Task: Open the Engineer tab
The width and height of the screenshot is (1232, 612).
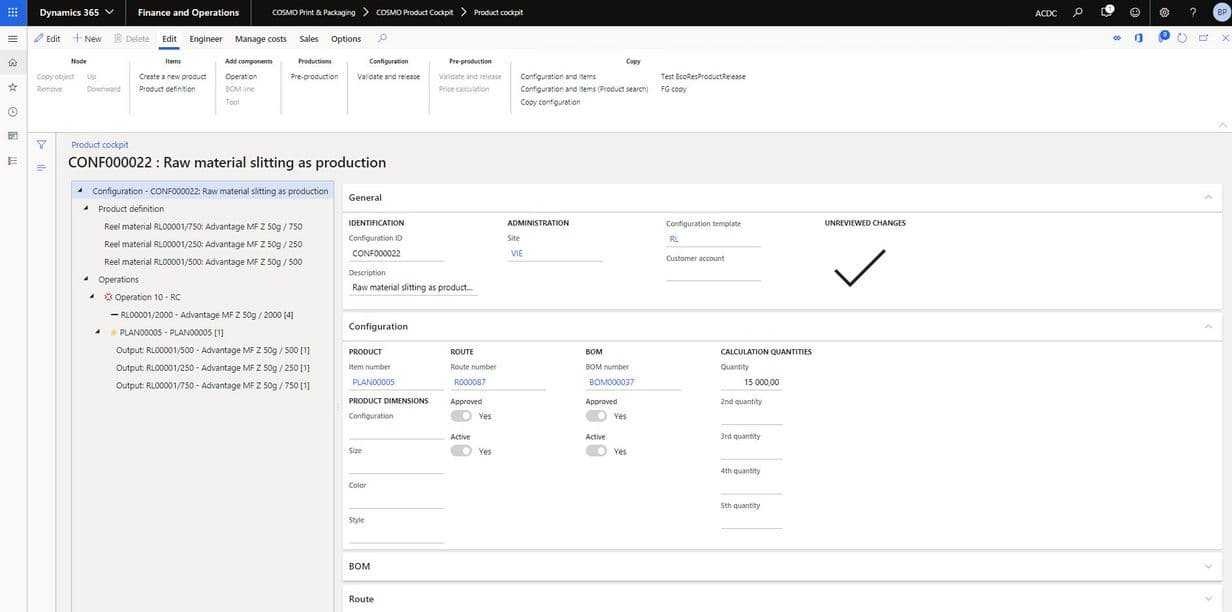Action: coord(206,39)
